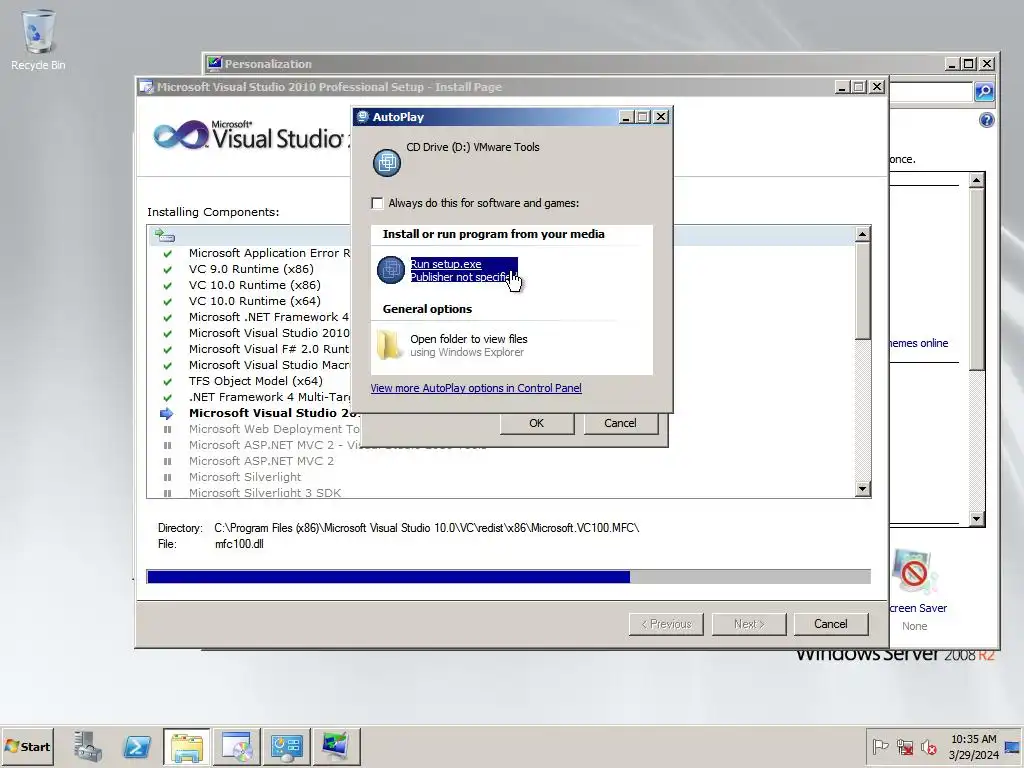Click the themes online link
The height and width of the screenshot is (768, 1024).
click(918, 343)
